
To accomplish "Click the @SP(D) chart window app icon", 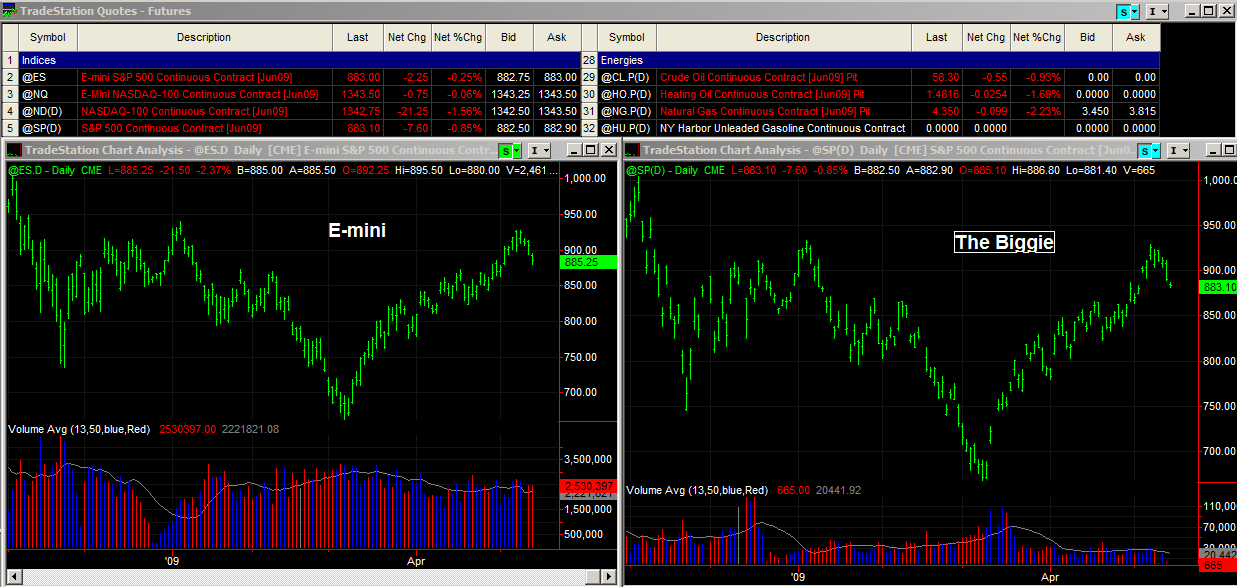I will coord(632,150).
